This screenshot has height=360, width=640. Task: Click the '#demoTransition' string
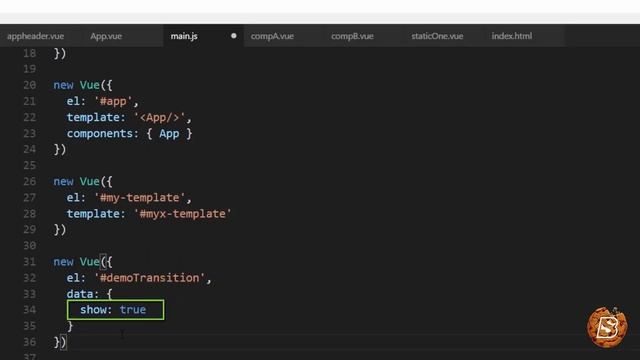click(x=150, y=278)
